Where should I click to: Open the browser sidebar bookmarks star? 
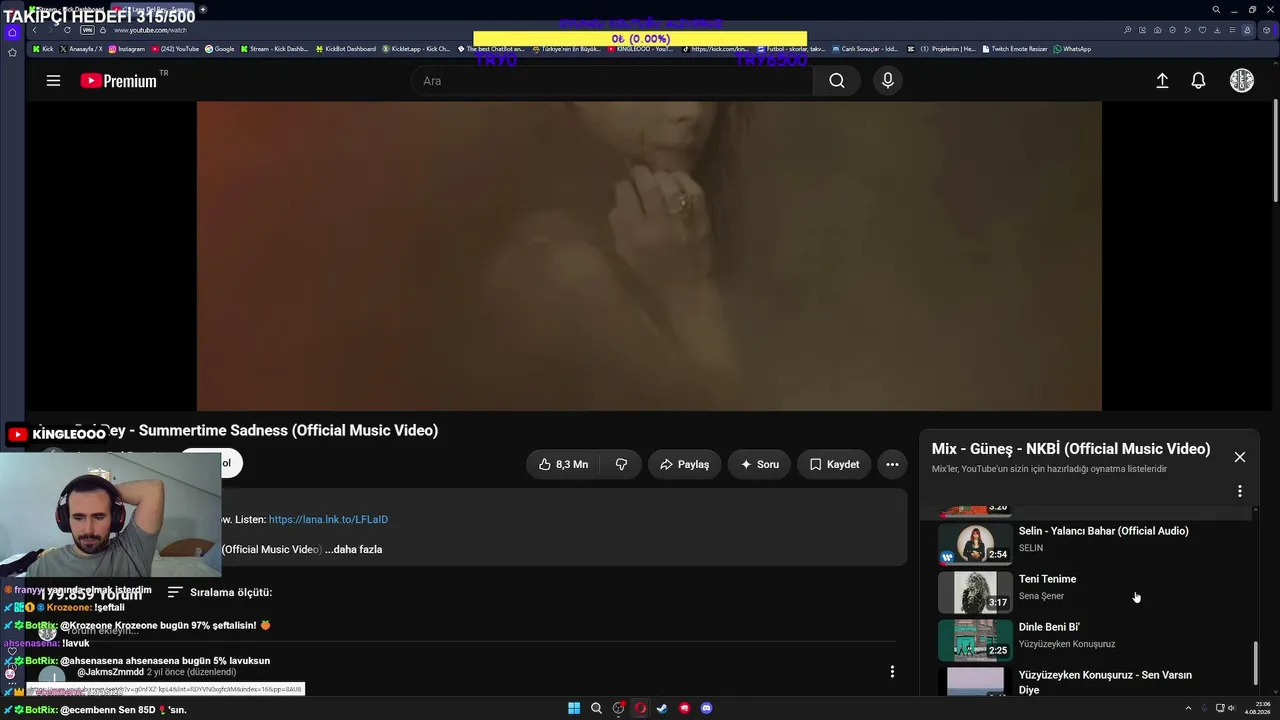tap(12, 52)
